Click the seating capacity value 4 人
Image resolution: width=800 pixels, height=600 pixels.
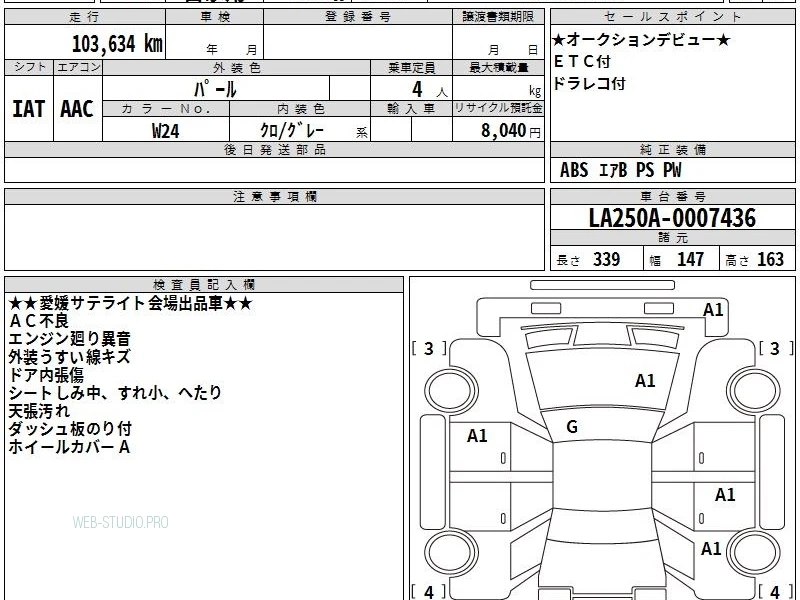pyautogui.click(x=429, y=90)
